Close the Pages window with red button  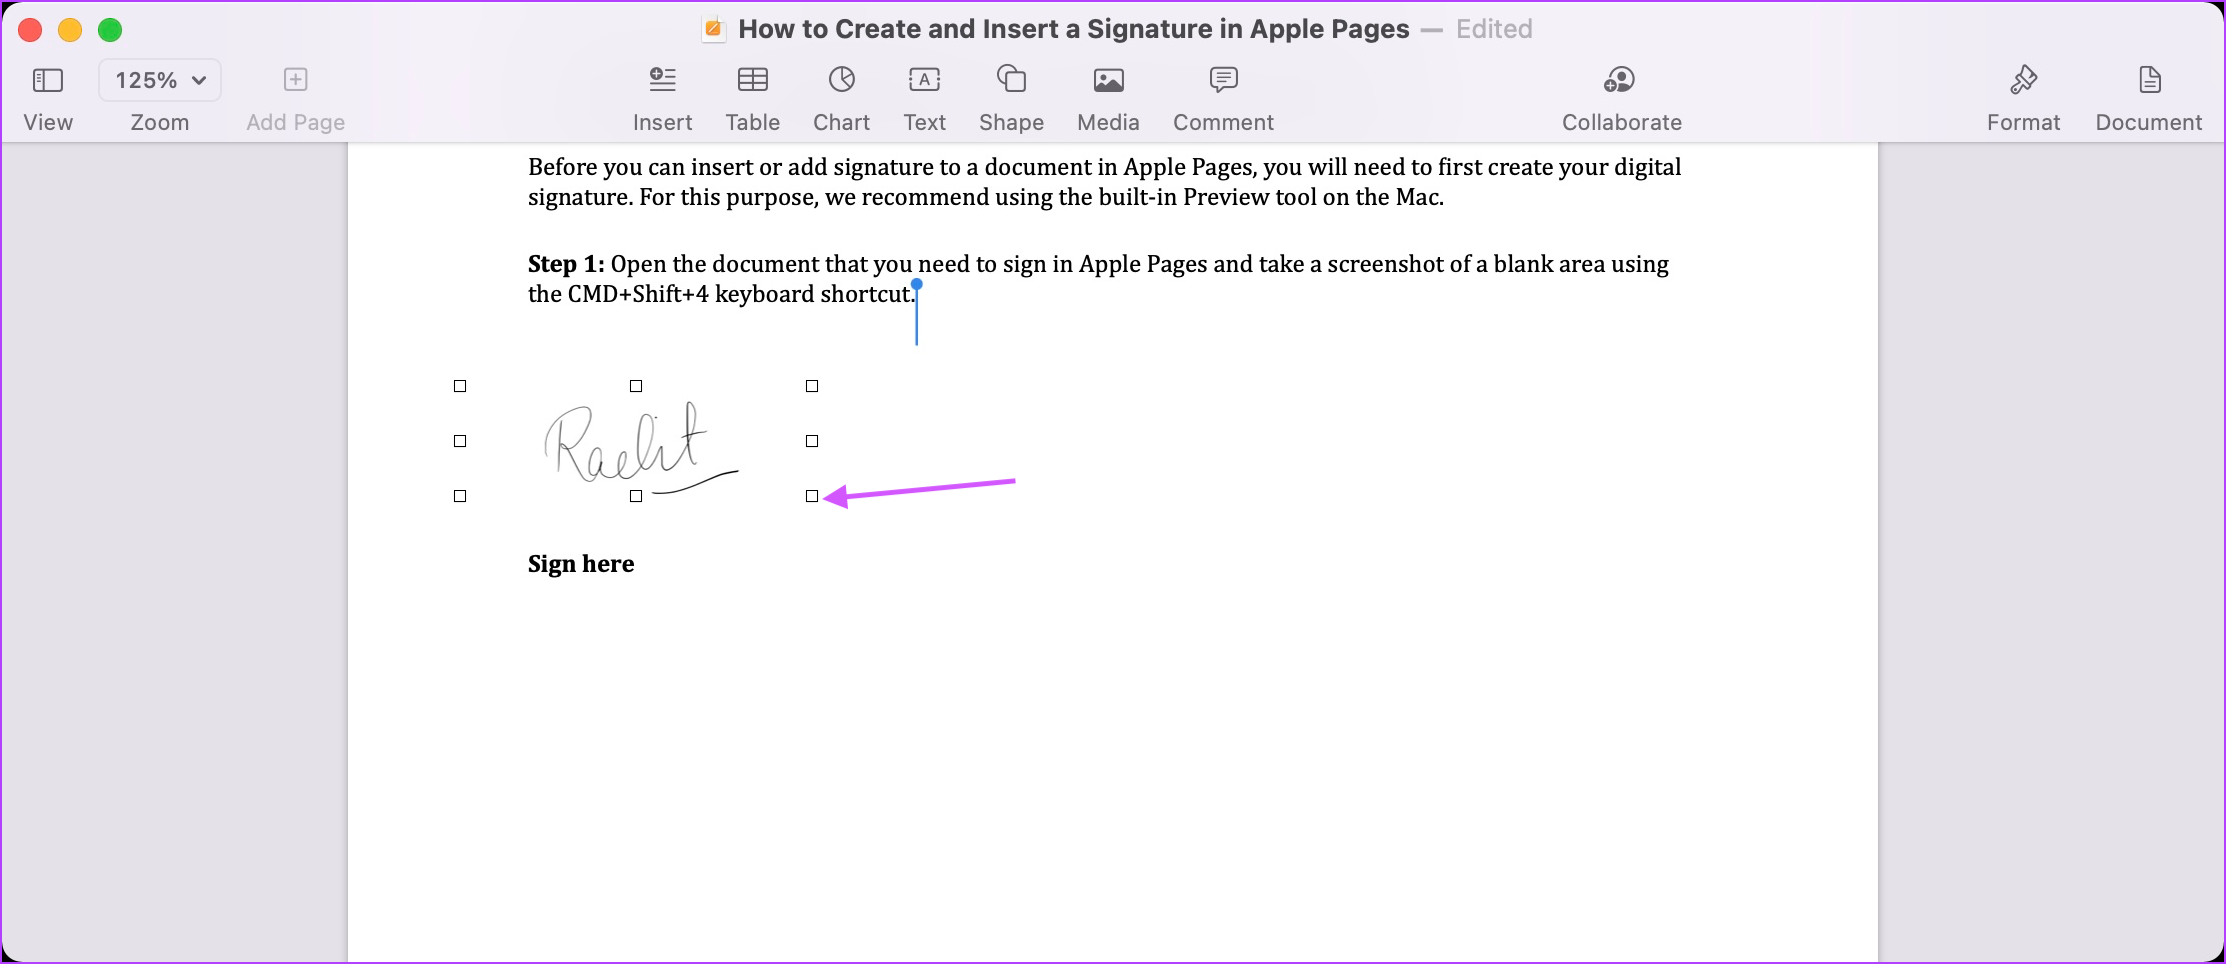tap(30, 30)
